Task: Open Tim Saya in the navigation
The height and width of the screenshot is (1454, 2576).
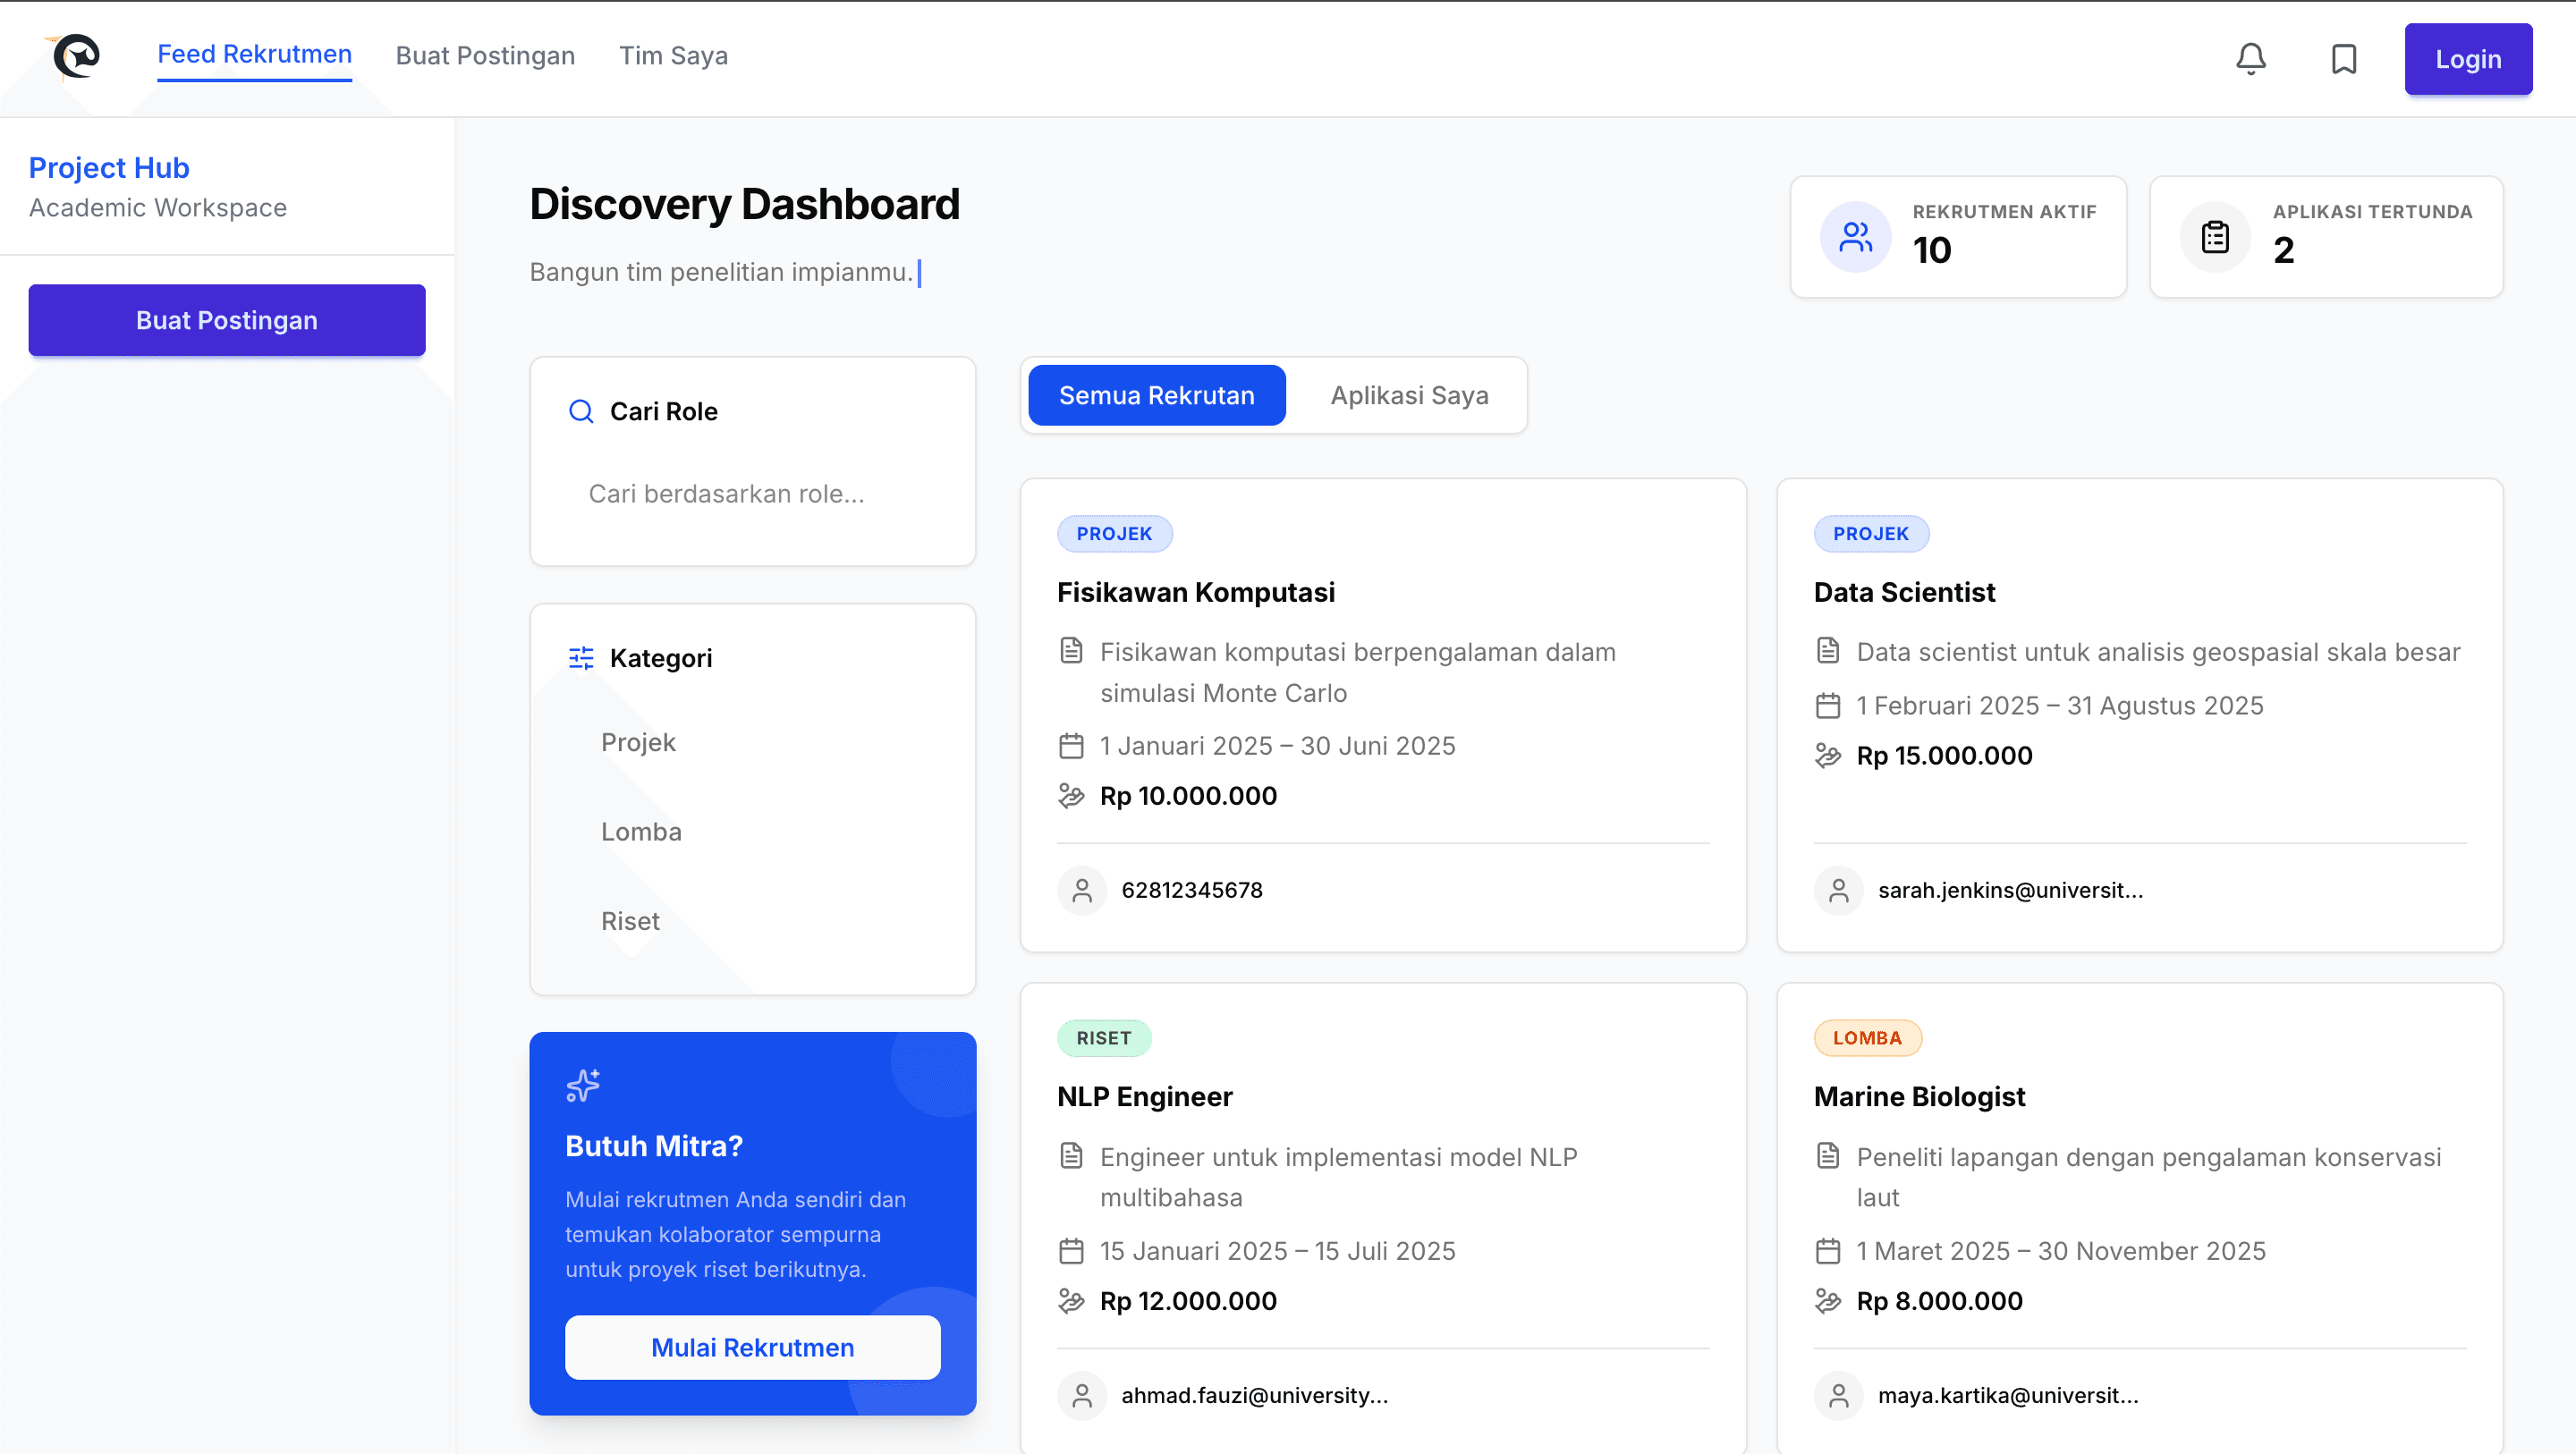Action: point(673,56)
